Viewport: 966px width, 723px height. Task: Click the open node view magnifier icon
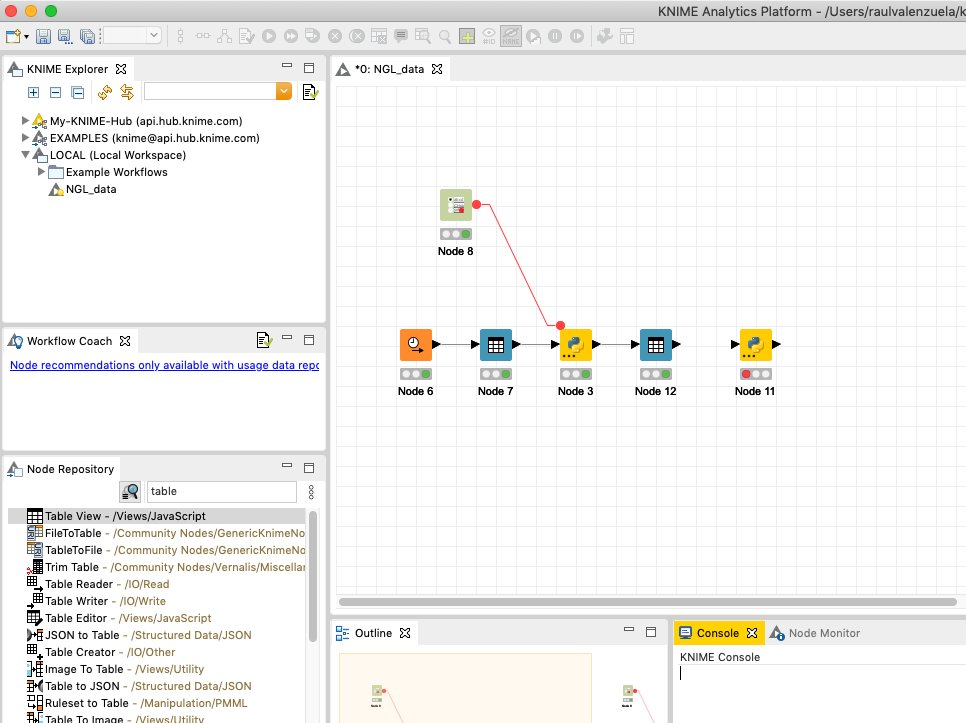(x=445, y=36)
